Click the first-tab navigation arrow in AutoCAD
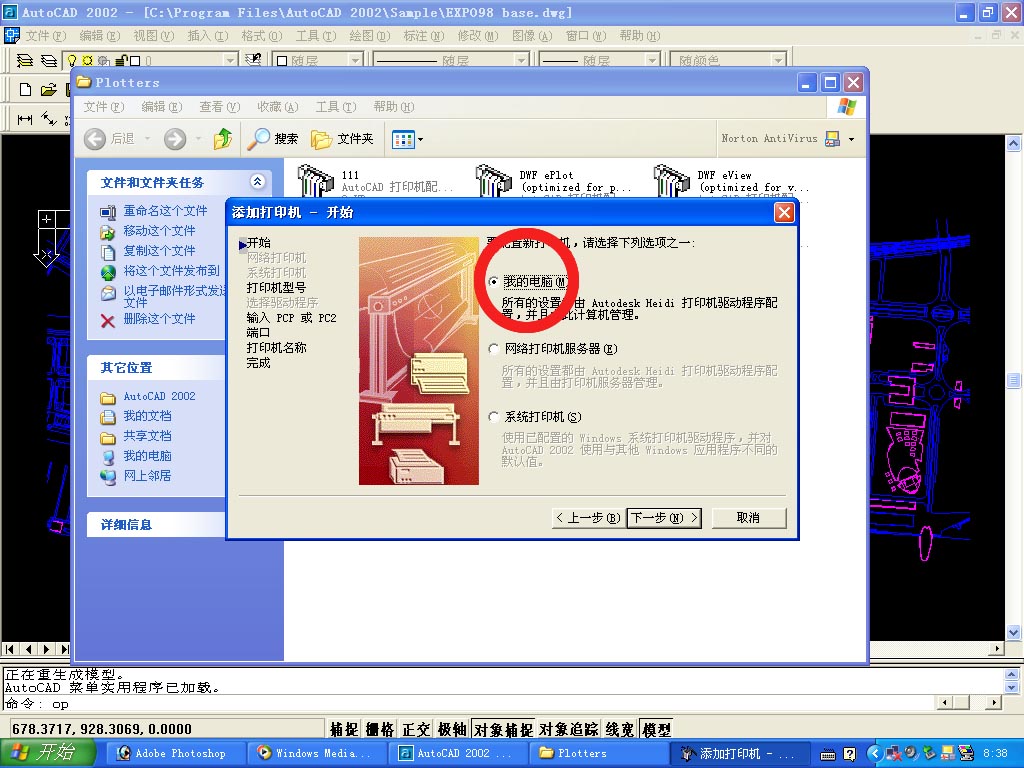1024x768 pixels. (x=10, y=649)
